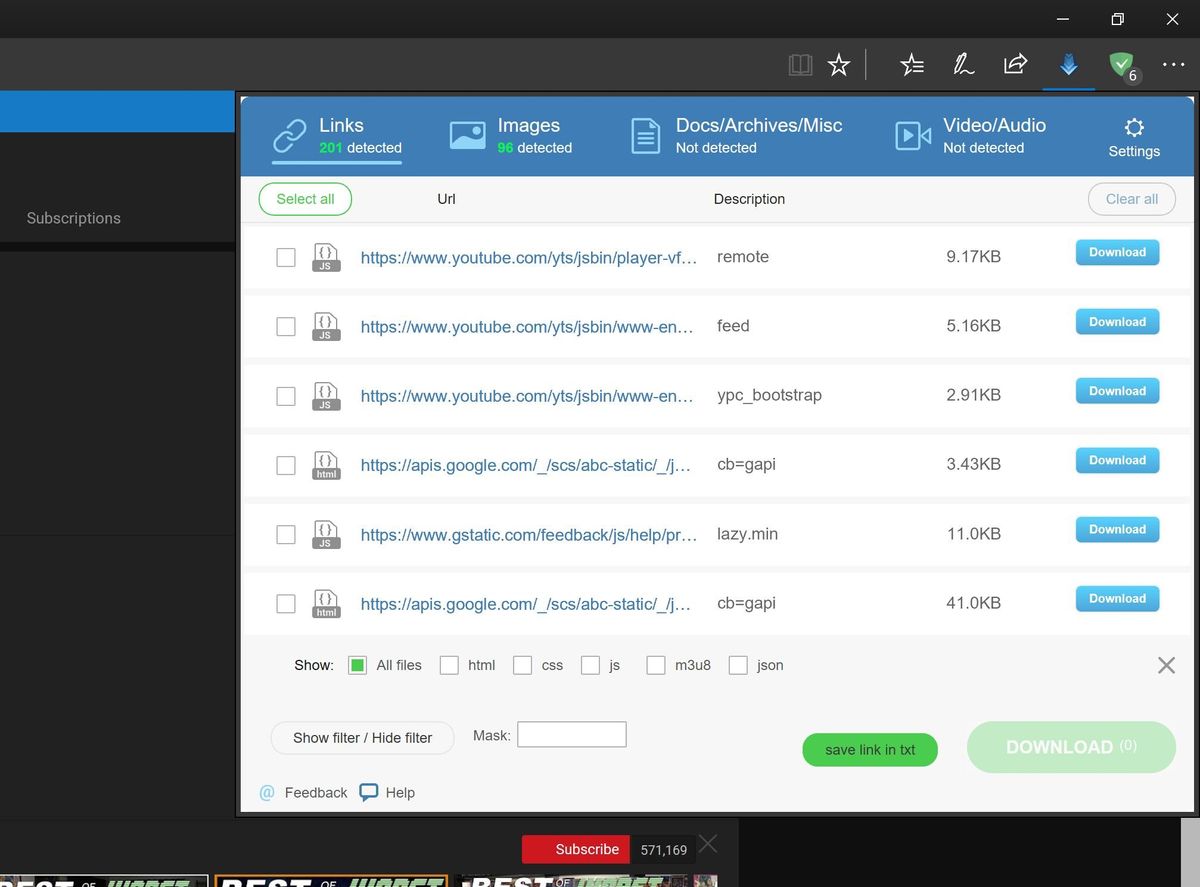
Task: Toggle the All files filter
Action: coord(357,665)
